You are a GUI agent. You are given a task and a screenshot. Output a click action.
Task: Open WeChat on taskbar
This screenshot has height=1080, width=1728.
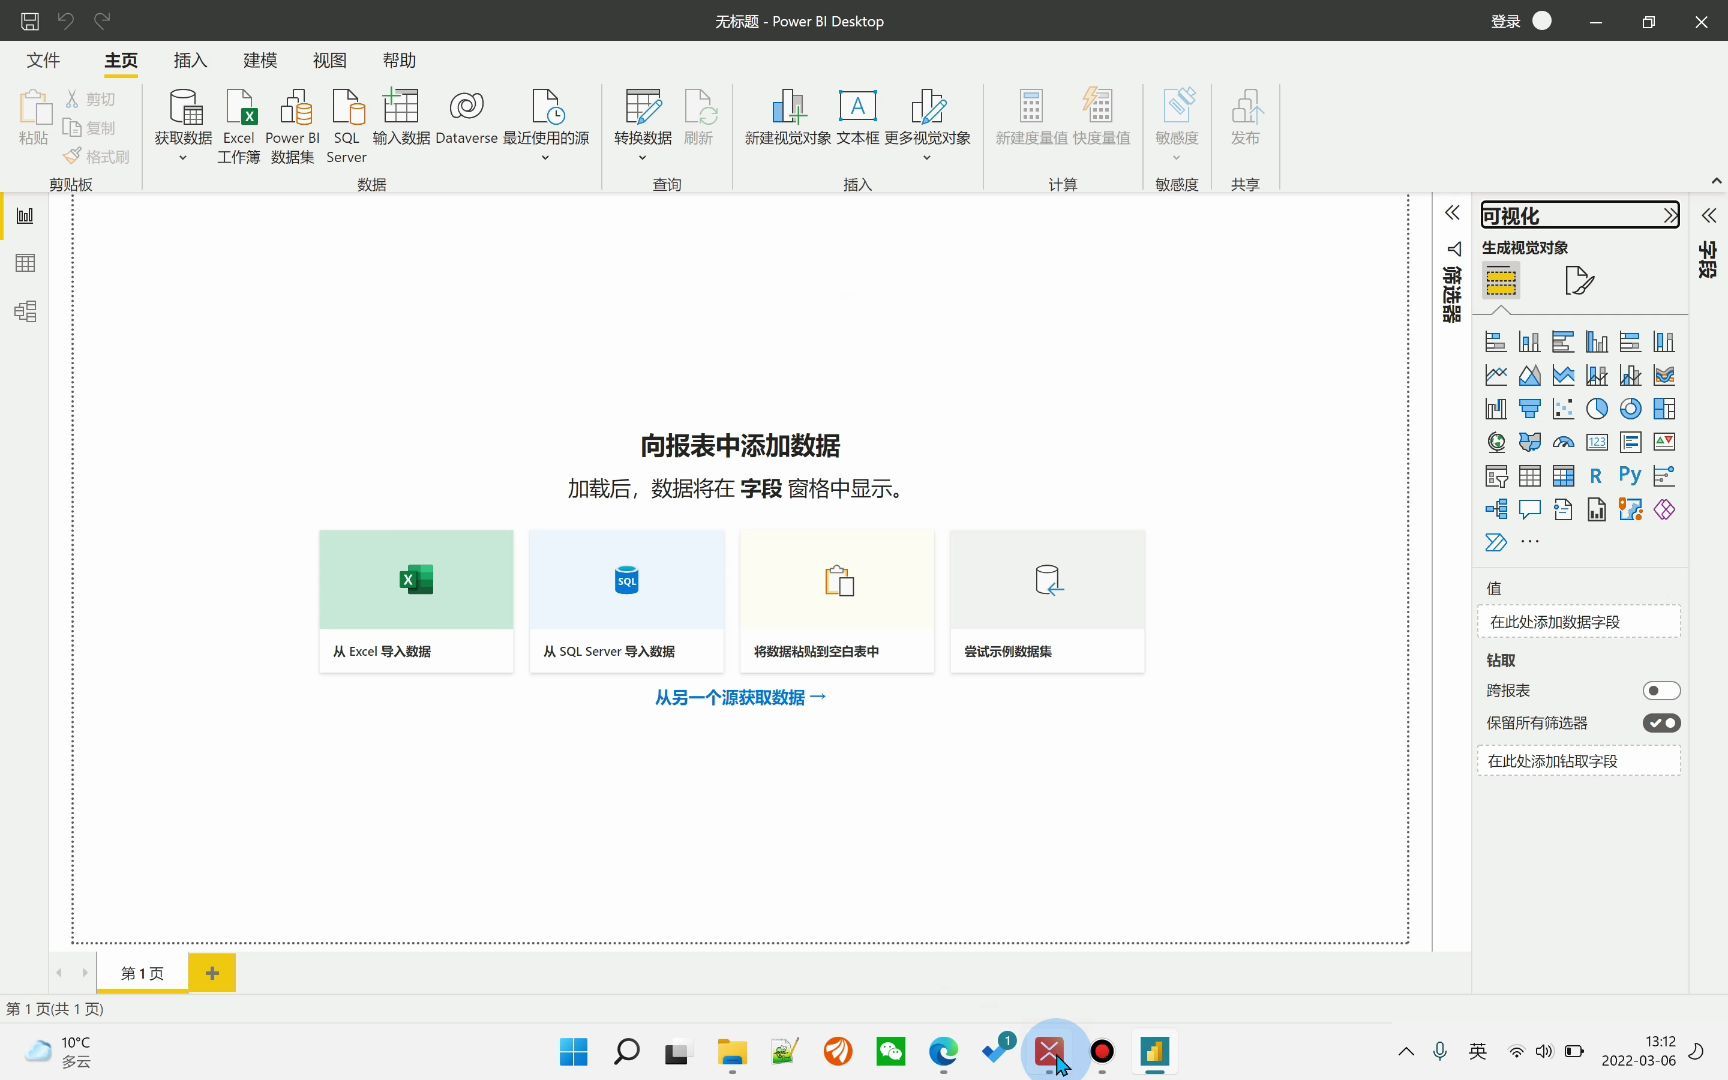pos(890,1051)
